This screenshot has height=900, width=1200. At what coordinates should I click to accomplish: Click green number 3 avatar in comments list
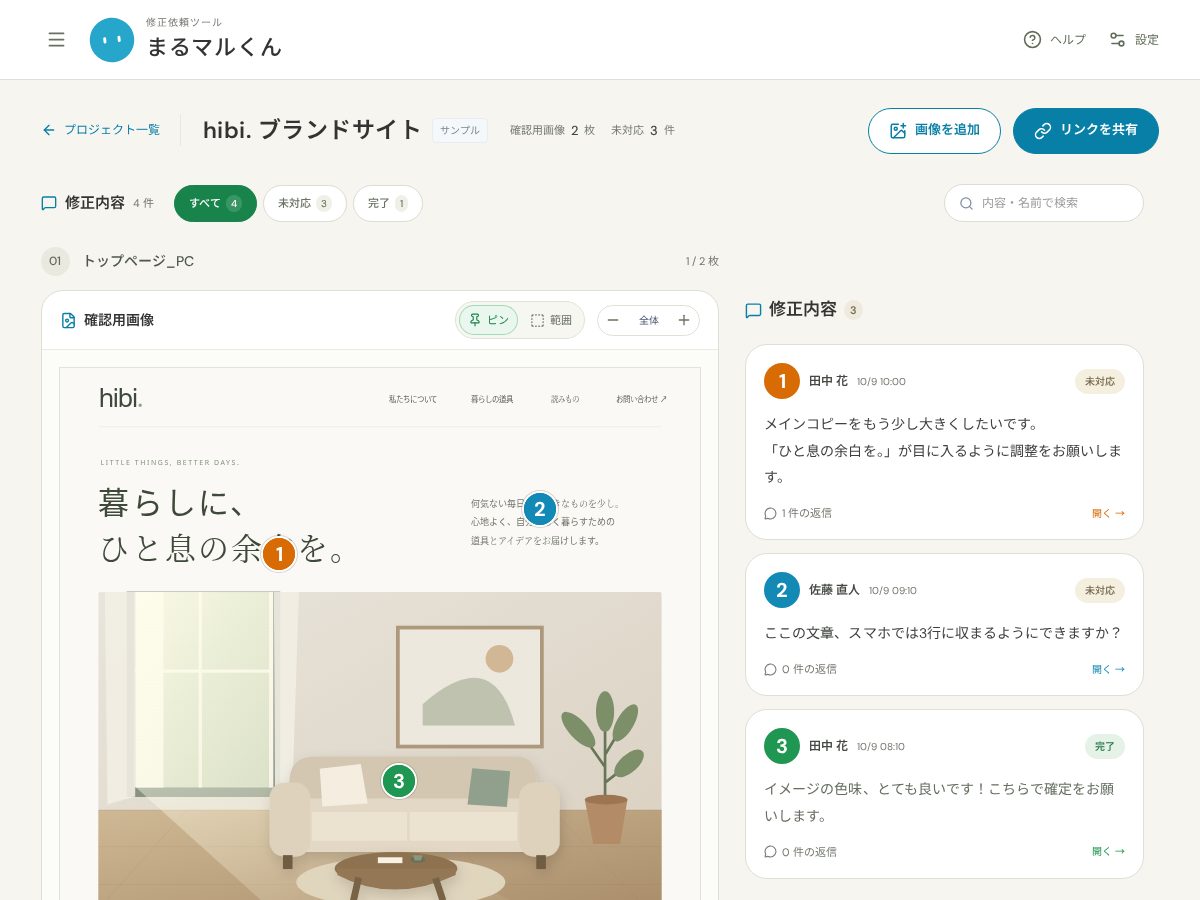(782, 746)
